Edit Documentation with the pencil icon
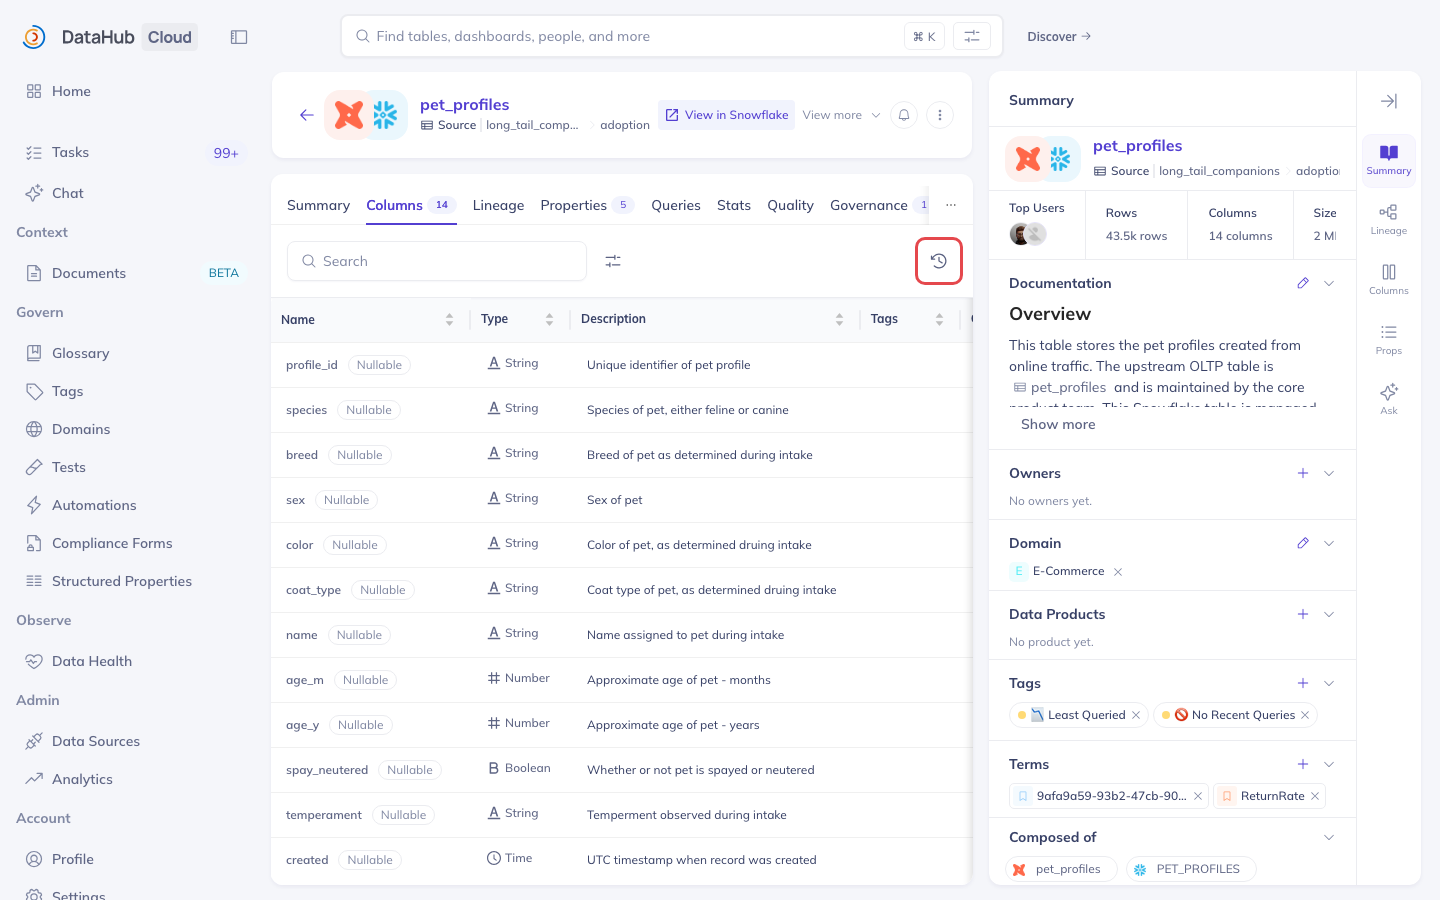 pos(1303,283)
